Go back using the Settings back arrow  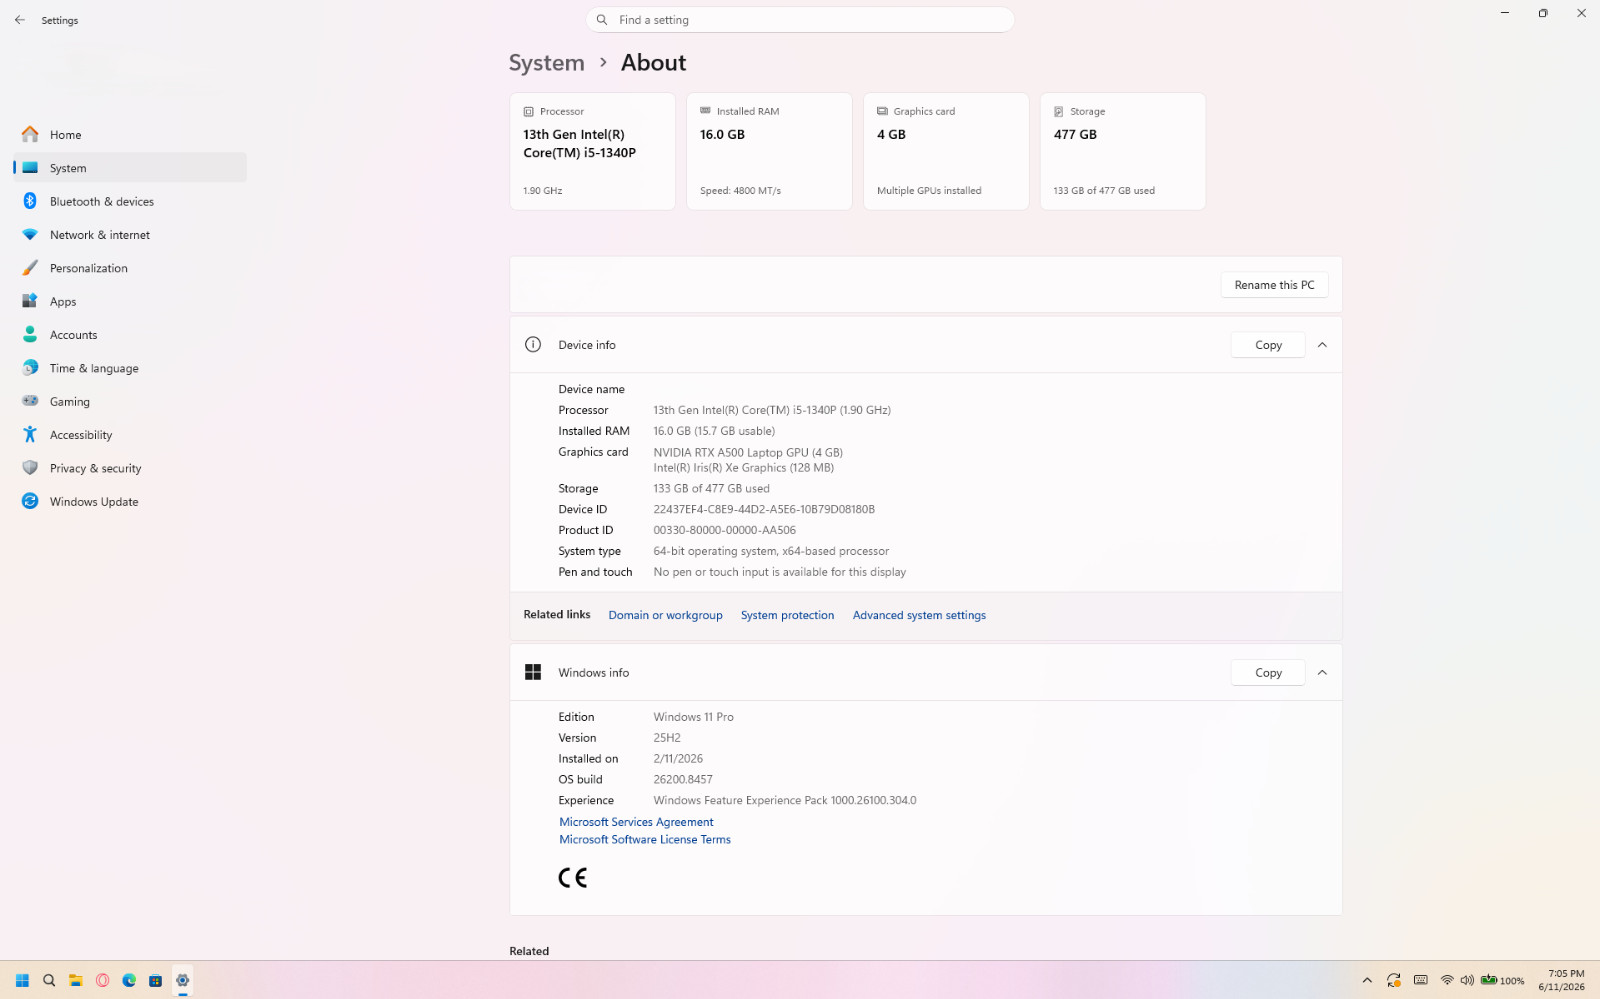click(20, 20)
